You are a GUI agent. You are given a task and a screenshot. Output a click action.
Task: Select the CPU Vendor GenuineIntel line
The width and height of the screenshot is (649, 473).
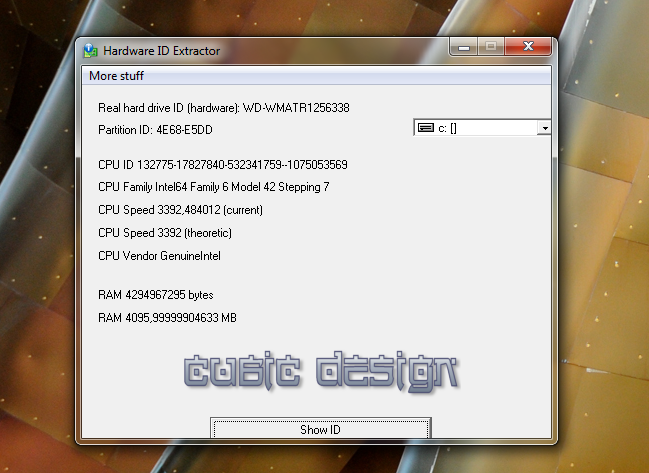pyautogui.click(x=159, y=256)
